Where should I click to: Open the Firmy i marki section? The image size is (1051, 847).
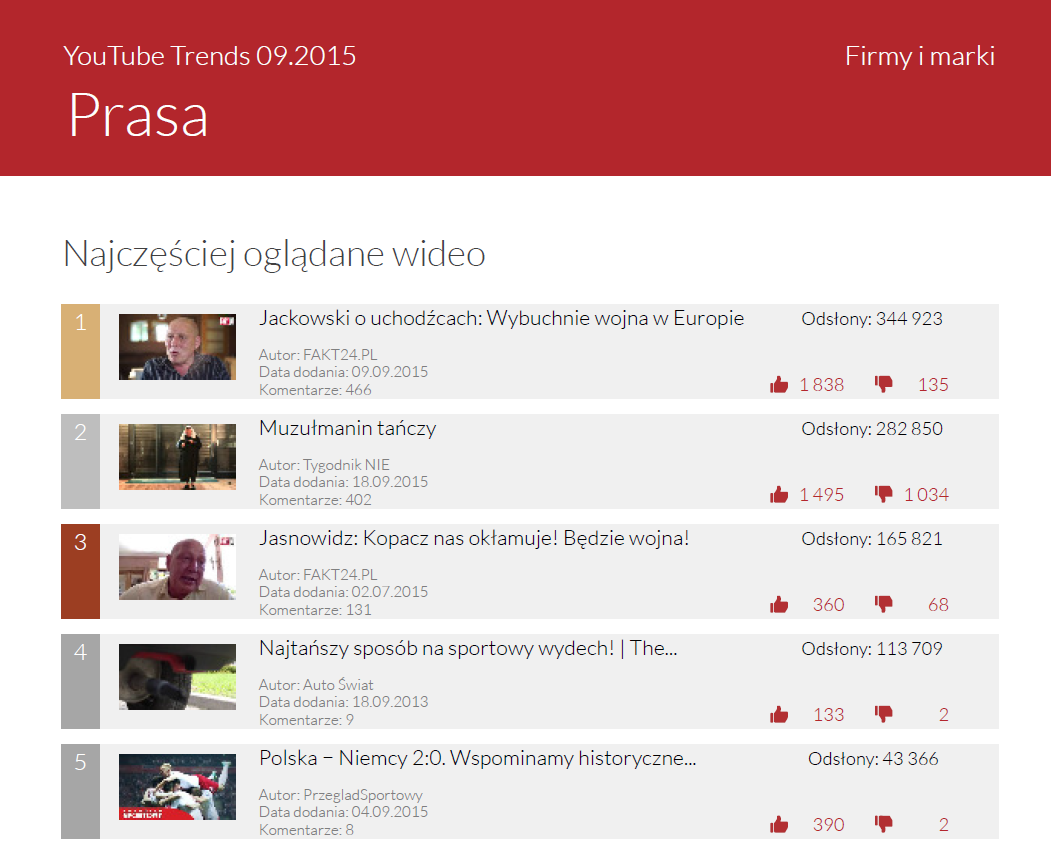[918, 56]
